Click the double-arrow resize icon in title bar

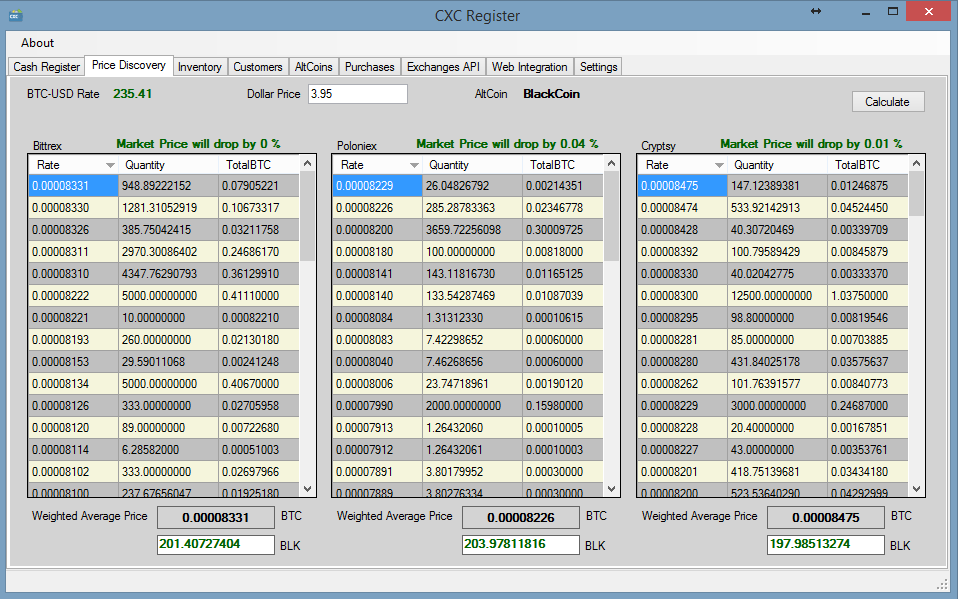(x=816, y=11)
